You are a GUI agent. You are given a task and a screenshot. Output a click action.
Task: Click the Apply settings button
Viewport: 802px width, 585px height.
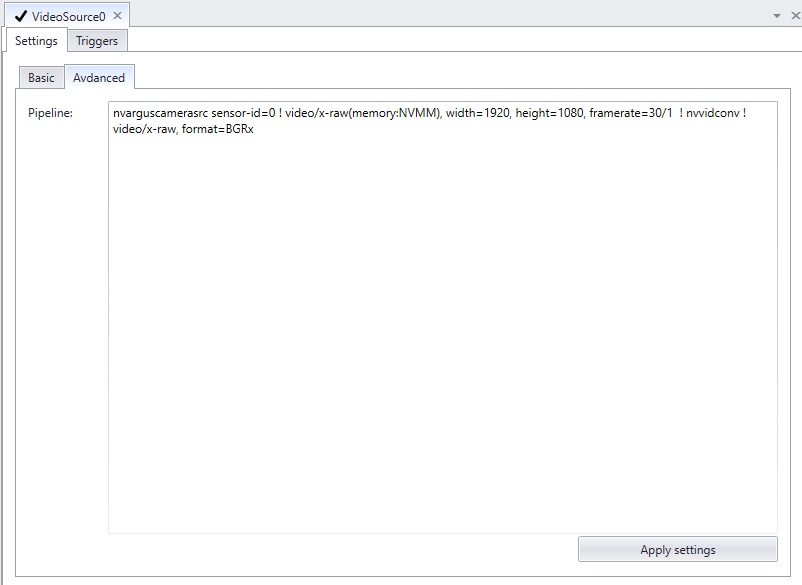point(678,550)
